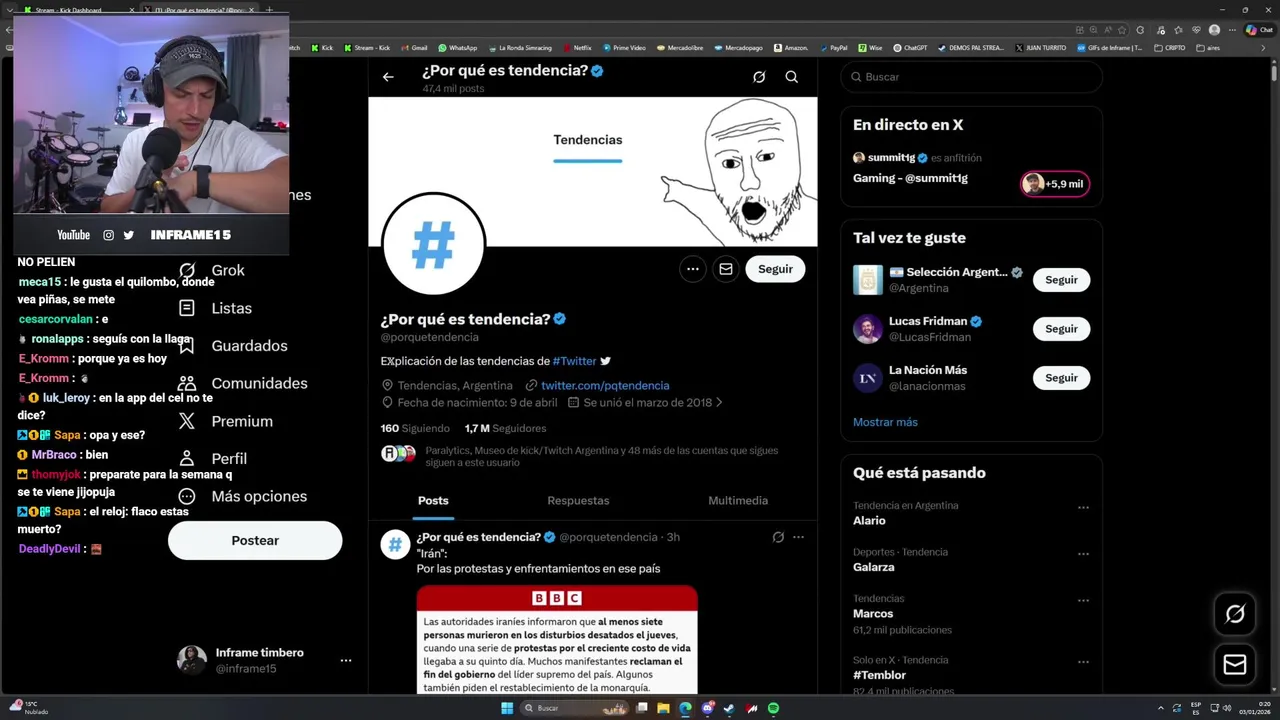
Task: Open more options for Galarza trend
Action: point(1083,553)
